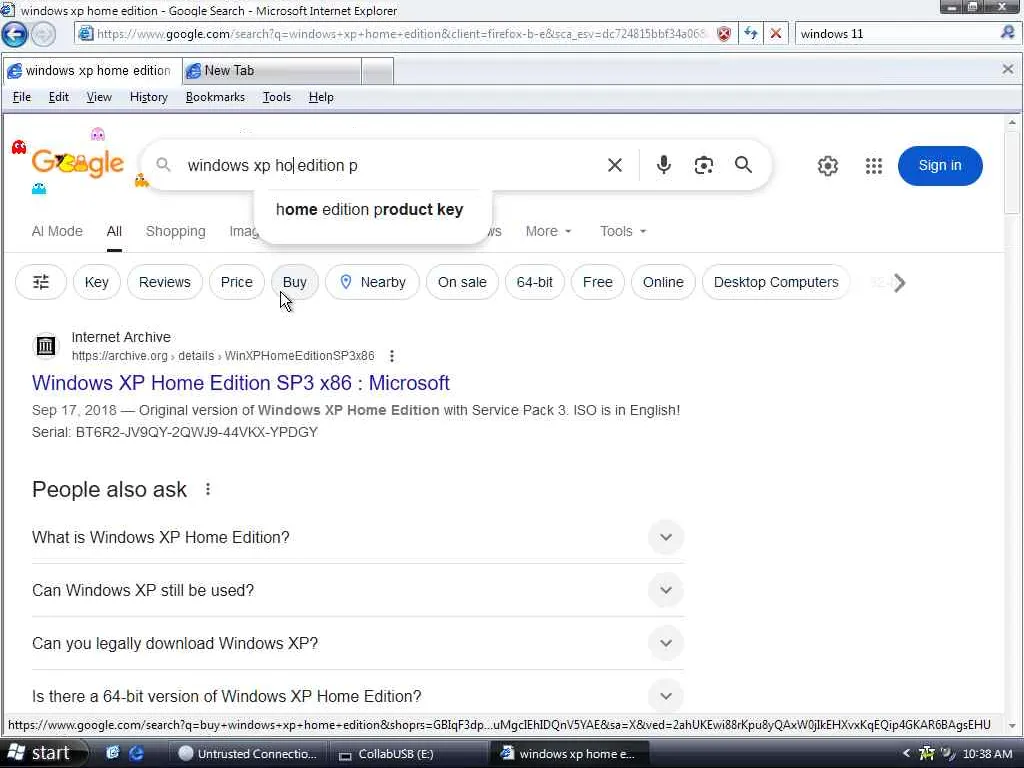The image size is (1024, 768).
Task: Apply the Key filter chip
Action: click(x=97, y=282)
